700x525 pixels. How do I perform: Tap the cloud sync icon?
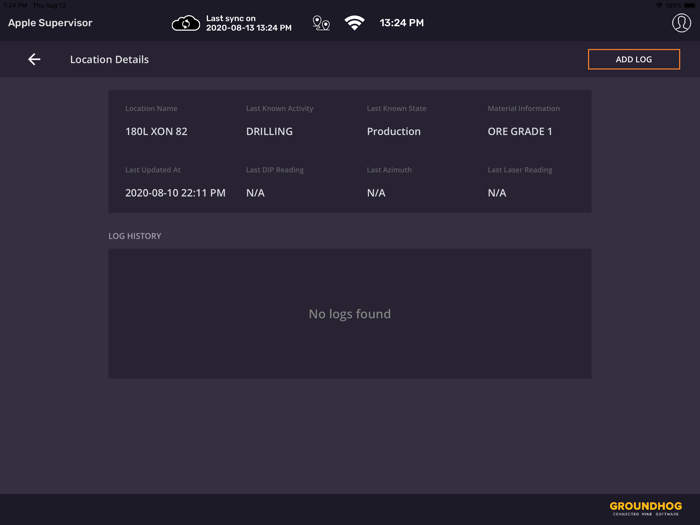[186, 23]
